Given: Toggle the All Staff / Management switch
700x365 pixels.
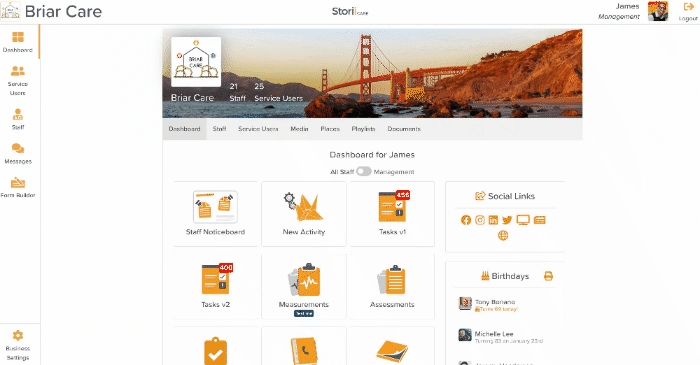Looking at the screenshot, I should coord(363,171).
